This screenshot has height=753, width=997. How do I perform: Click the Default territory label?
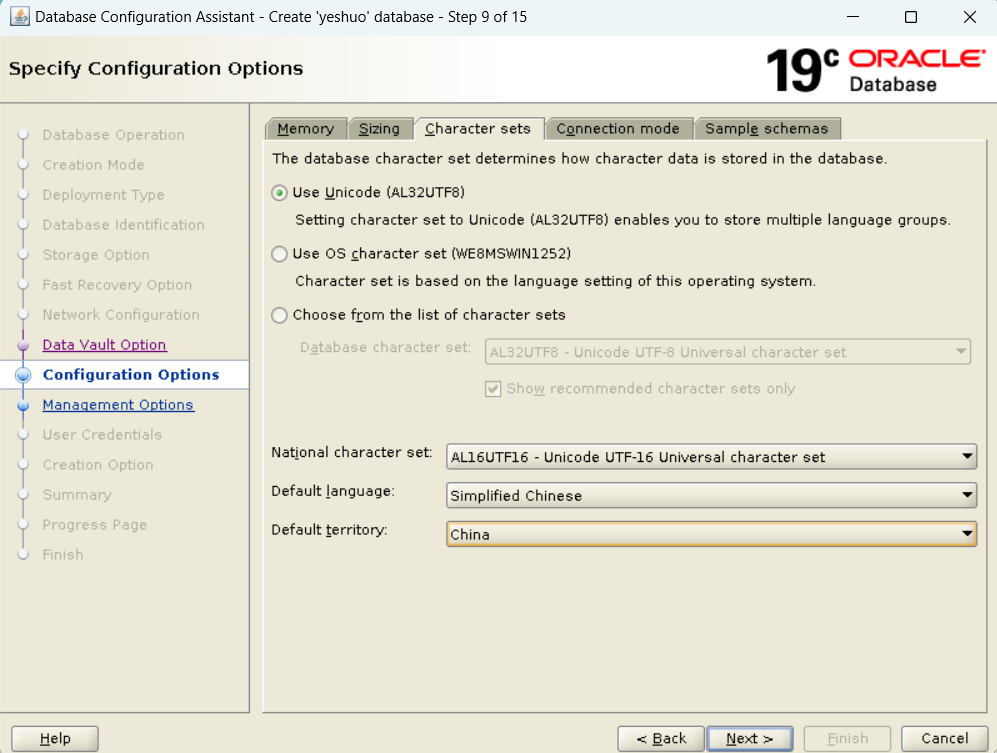pyautogui.click(x=329, y=530)
